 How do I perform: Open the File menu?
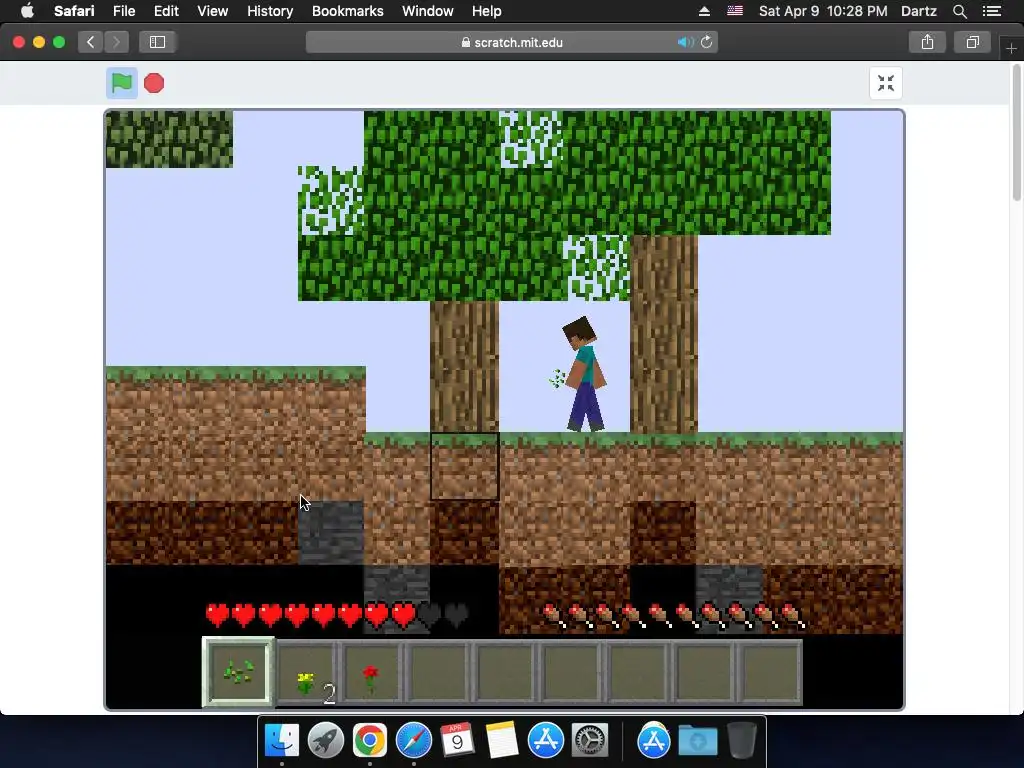pos(123,11)
